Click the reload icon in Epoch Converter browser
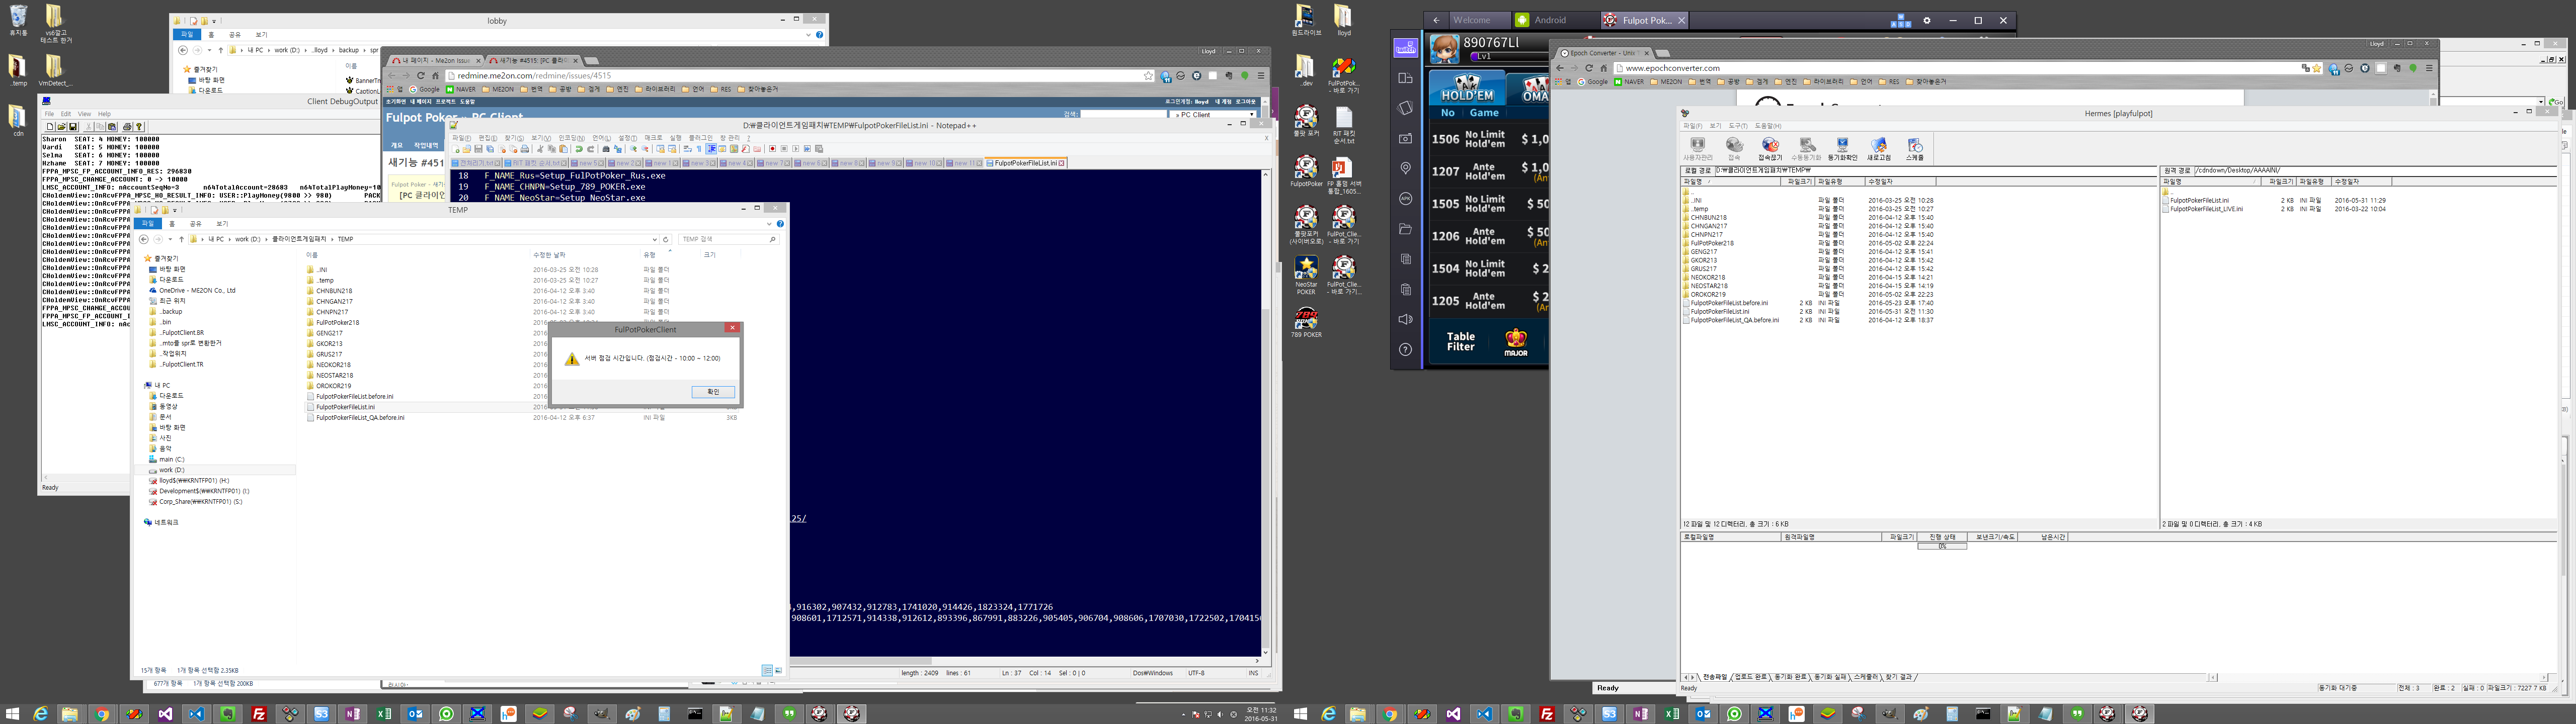2576x724 pixels. (x=1588, y=68)
